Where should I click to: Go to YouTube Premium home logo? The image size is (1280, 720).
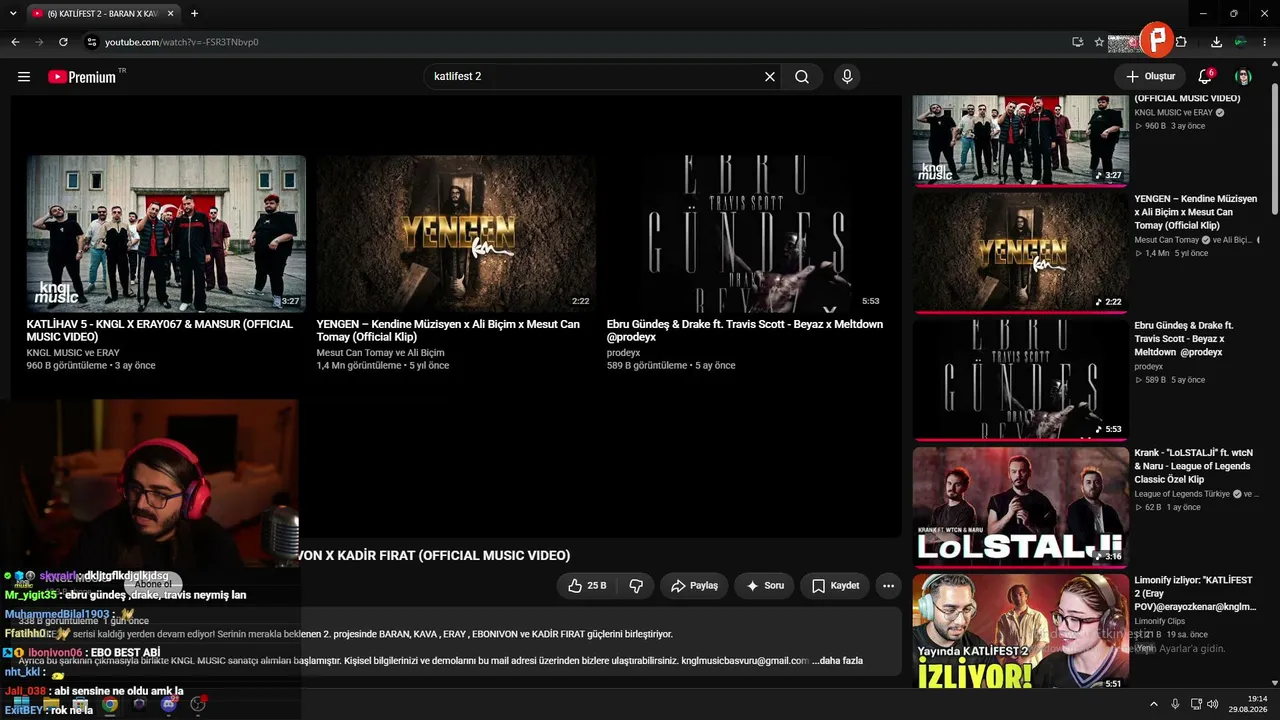[x=82, y=77]
